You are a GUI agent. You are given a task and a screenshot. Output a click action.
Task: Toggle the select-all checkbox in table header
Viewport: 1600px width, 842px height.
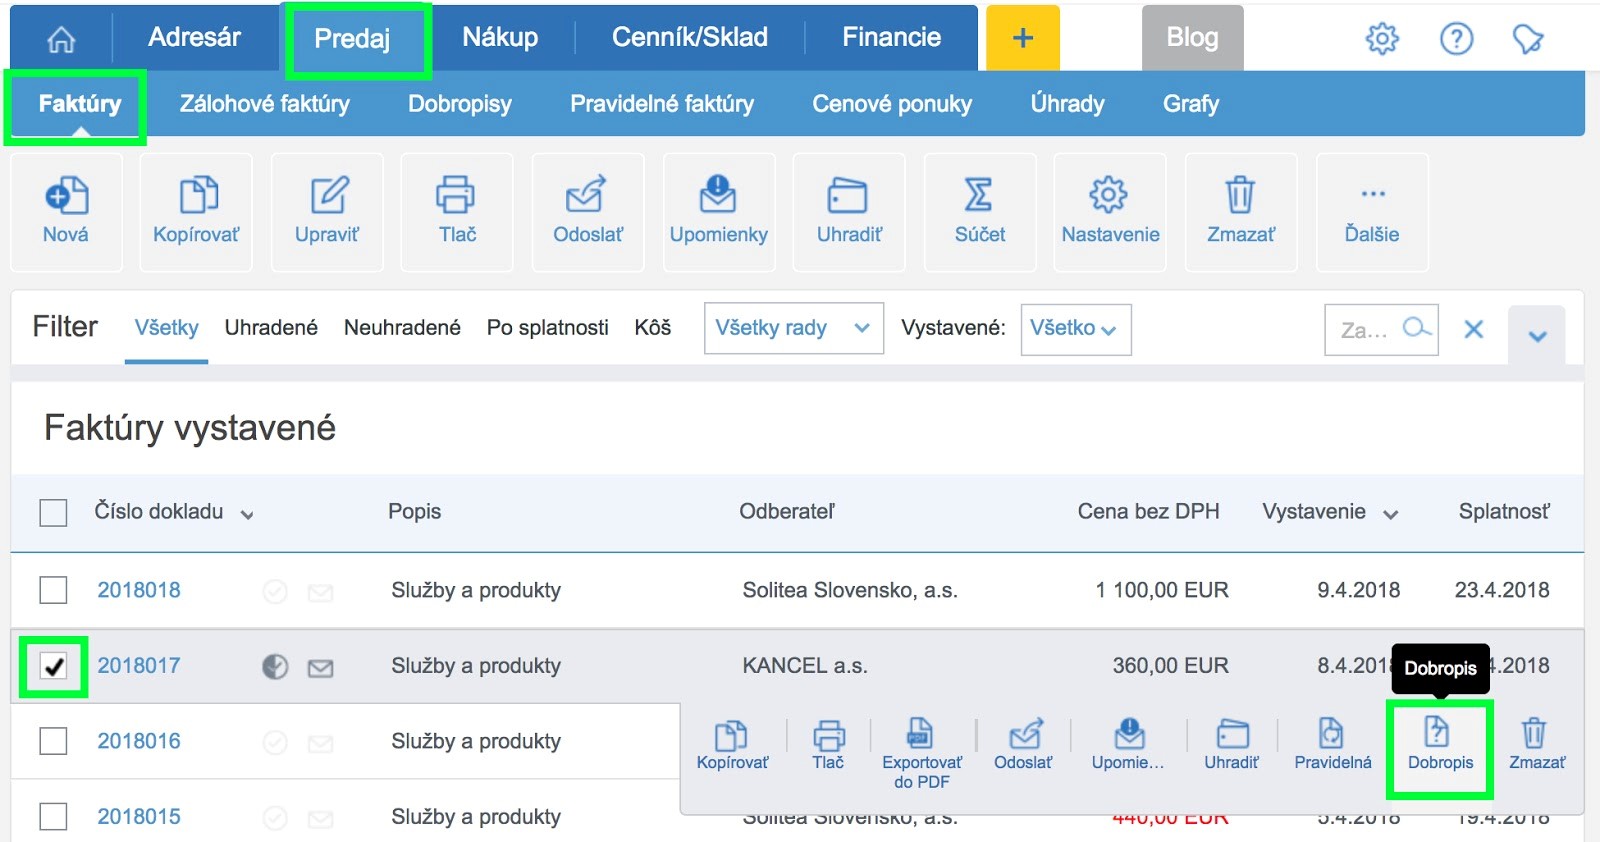pyautogui.click(x=54, y=513)
